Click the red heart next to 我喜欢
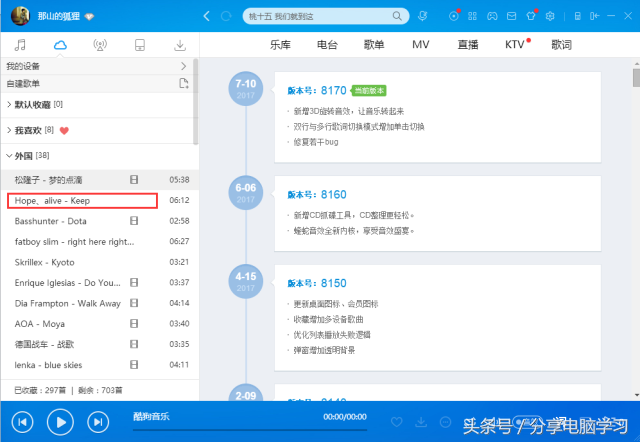Viewport: 640px width, 442px height. click(64, 131)
